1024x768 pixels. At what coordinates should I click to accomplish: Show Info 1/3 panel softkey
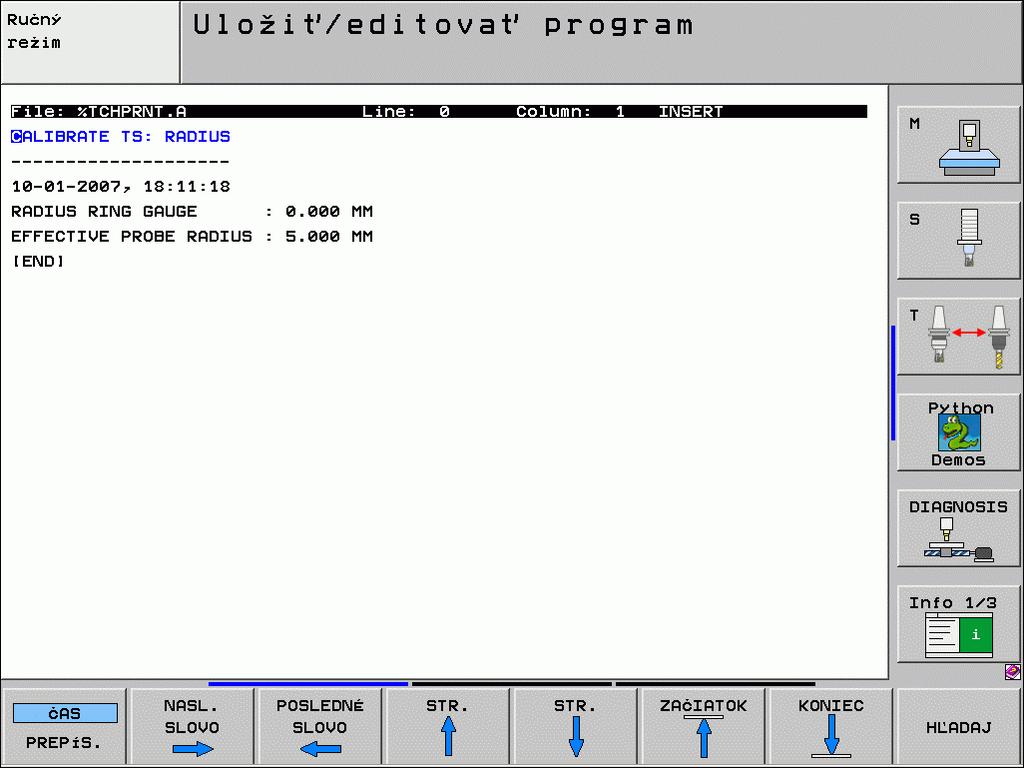958,625
